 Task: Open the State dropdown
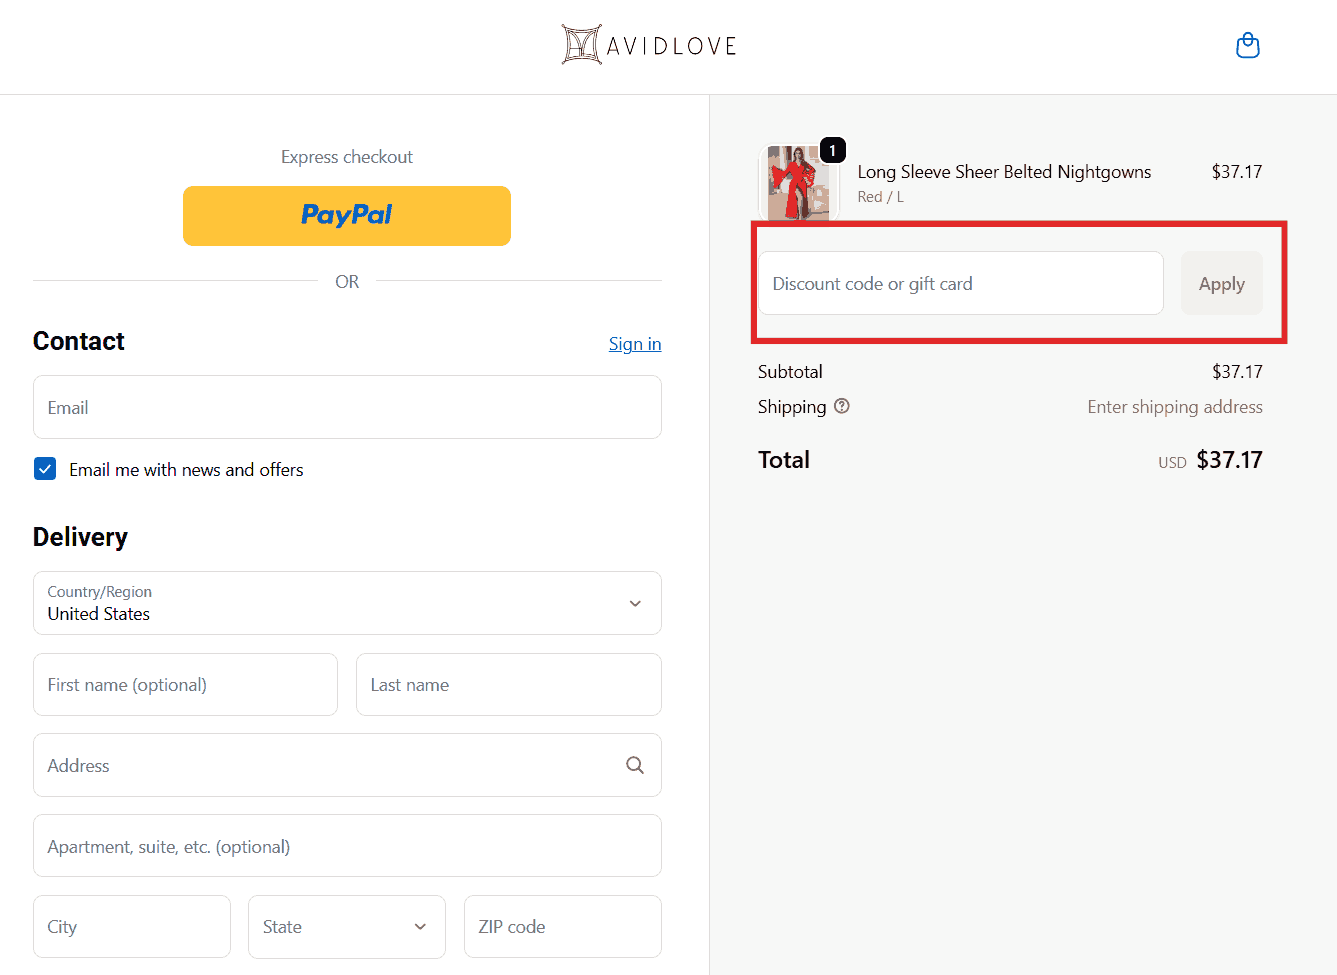[346, 927]
